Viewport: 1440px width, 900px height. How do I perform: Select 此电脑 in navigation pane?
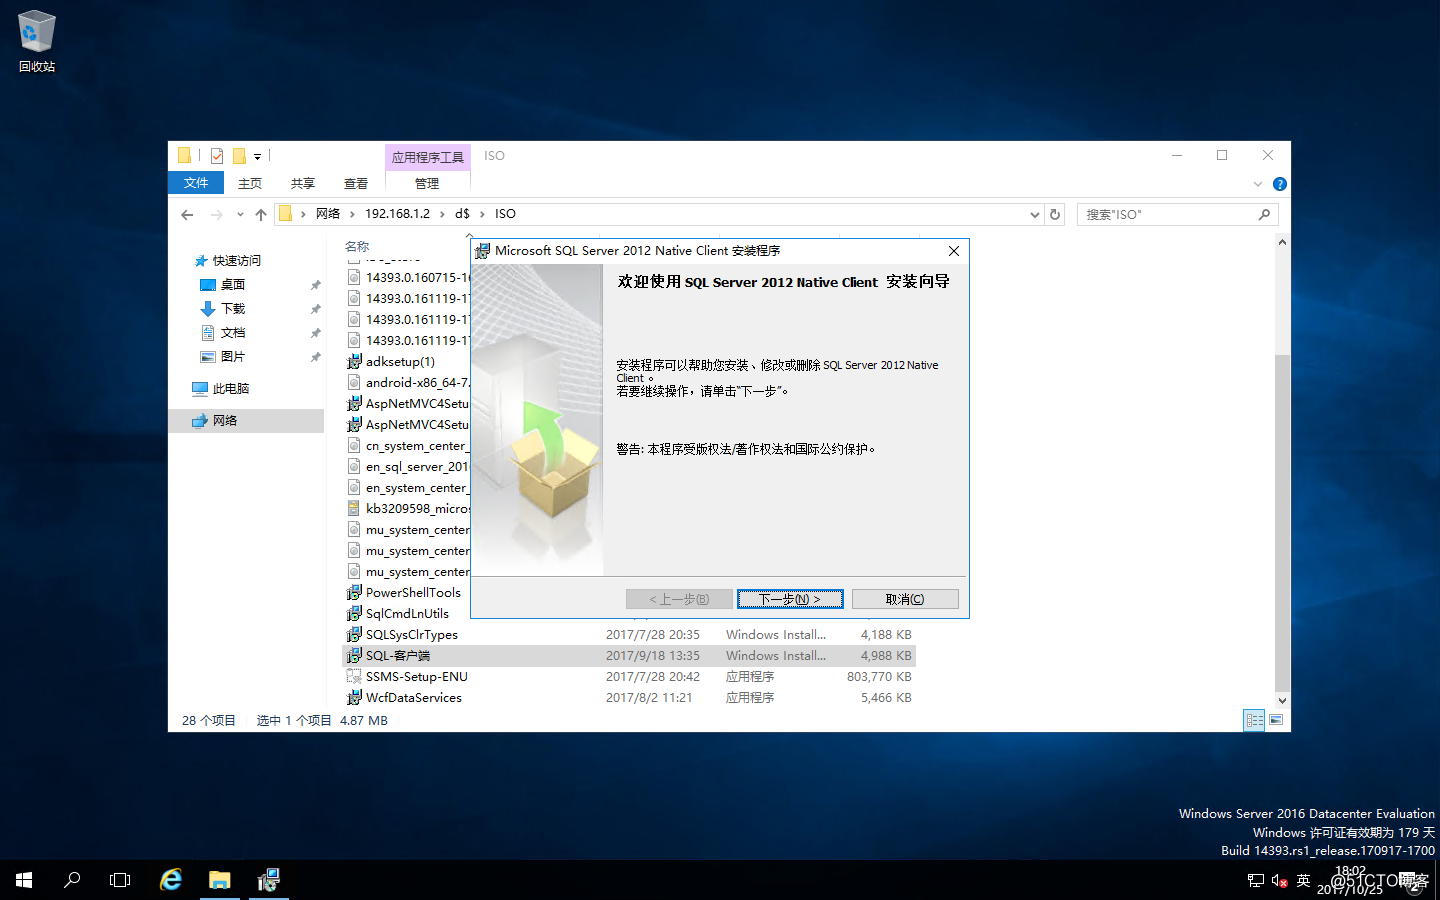pos(231,389)
